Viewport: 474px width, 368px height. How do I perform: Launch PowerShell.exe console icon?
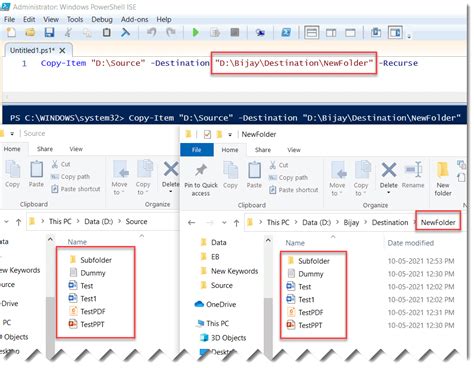pos(286,32)
